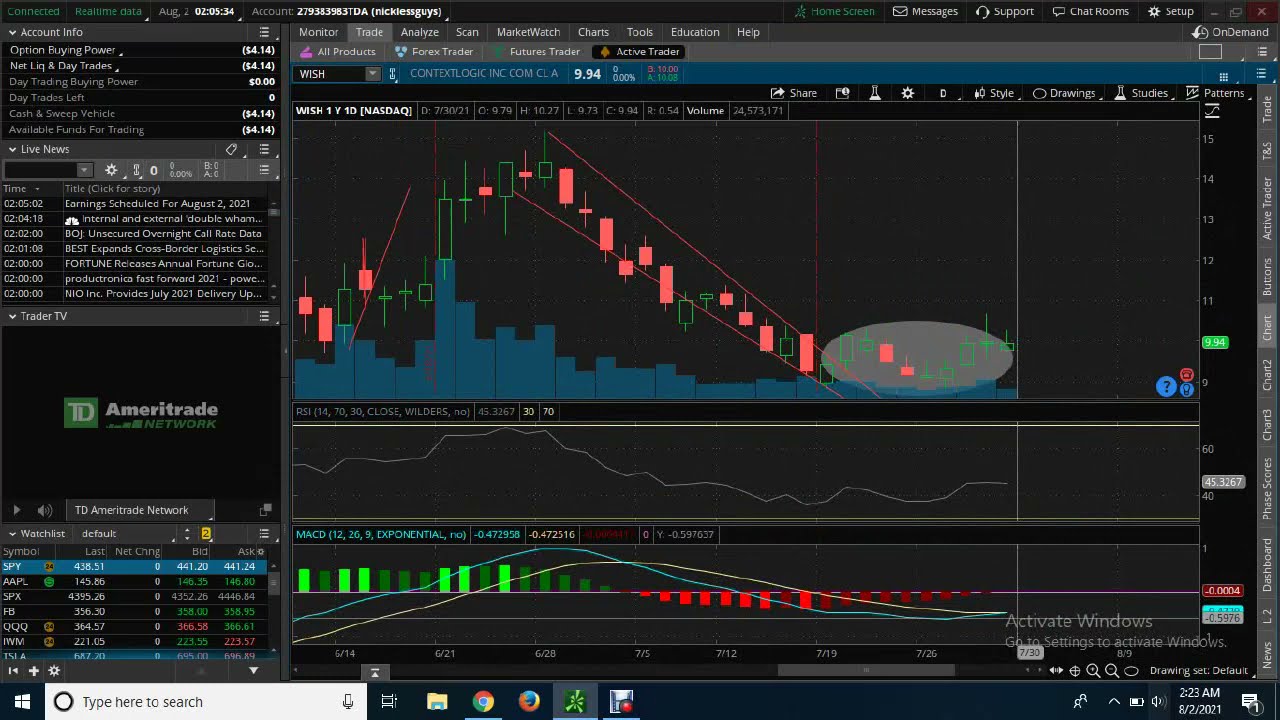The width and height of the screenshot is (1280, 720).
Task: Open the symbol dropdown next to WISH
Action: [372, 74]
